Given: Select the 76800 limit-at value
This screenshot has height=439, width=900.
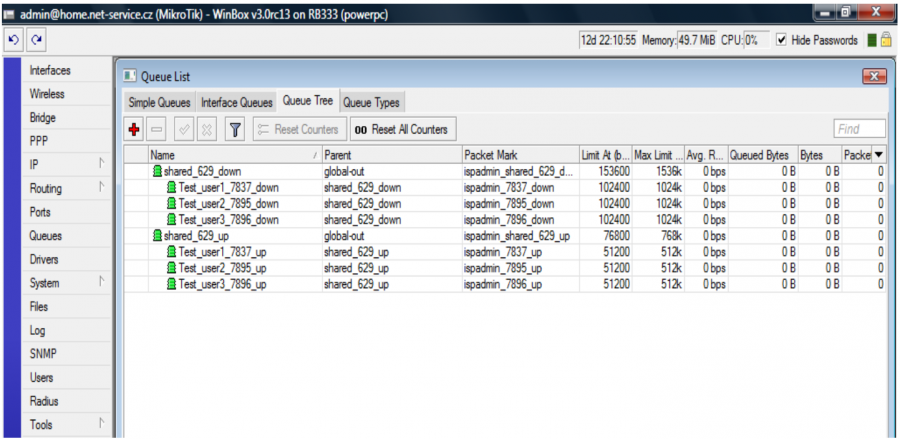Looking at the screenshot, I should pyautogui.click(x=616, y=236).
